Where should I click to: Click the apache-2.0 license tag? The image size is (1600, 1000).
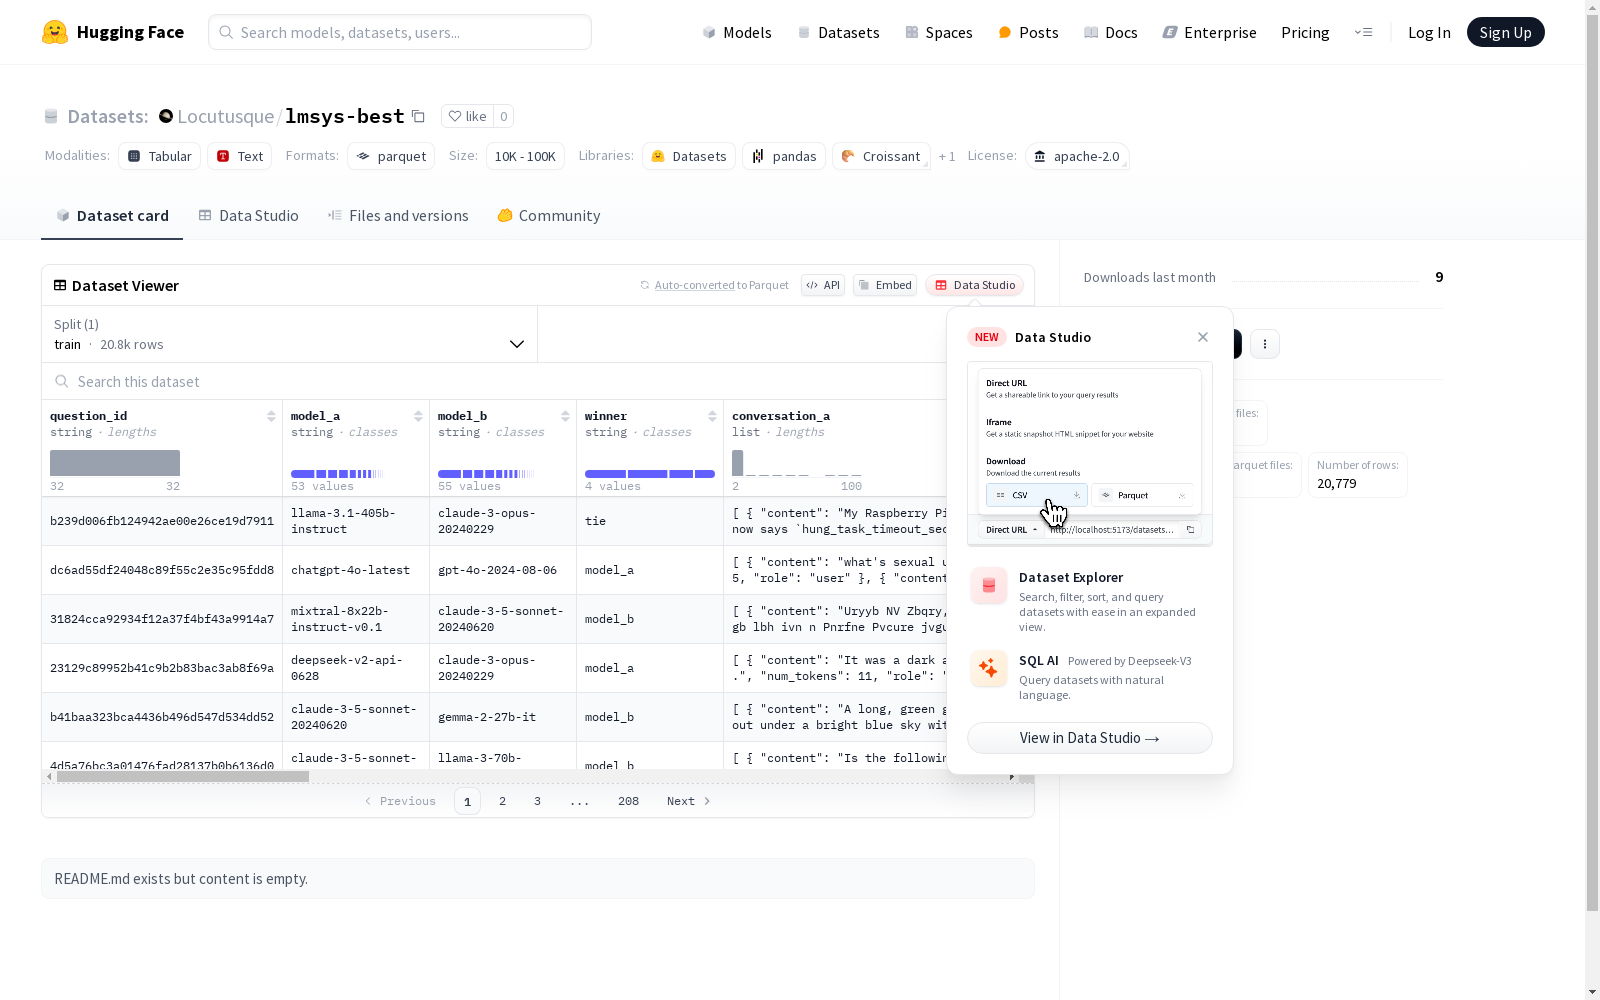click(x=1077, y=156)
